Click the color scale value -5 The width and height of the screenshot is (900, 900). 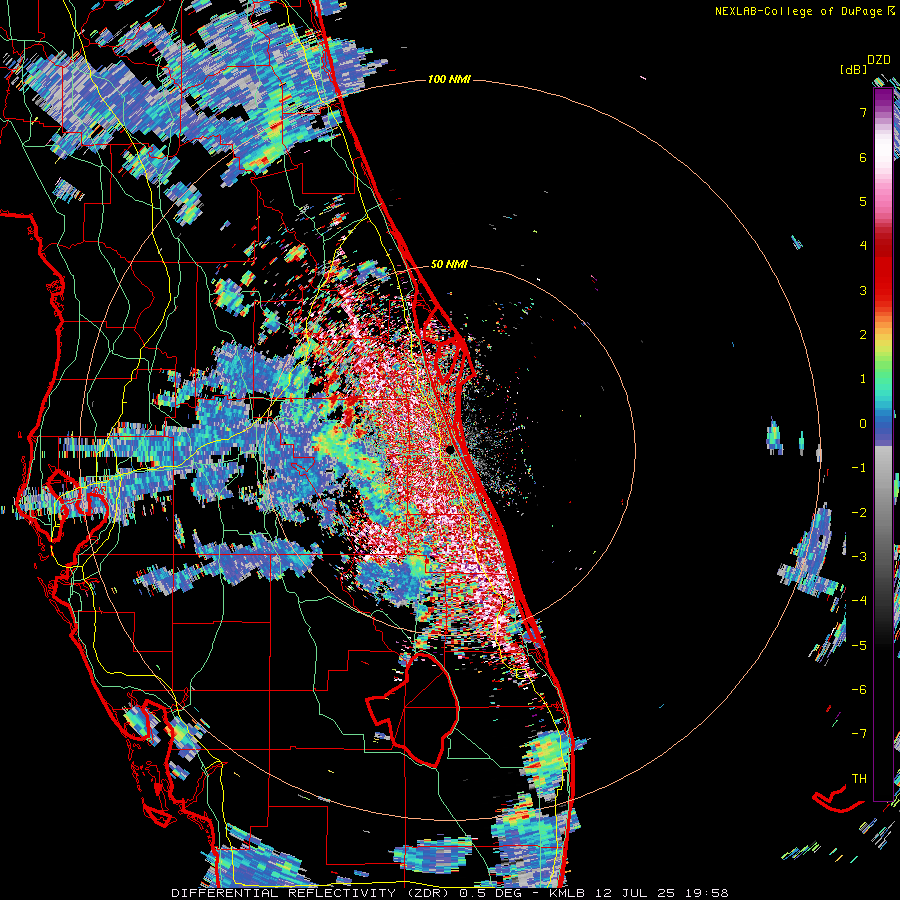(859, 645)
